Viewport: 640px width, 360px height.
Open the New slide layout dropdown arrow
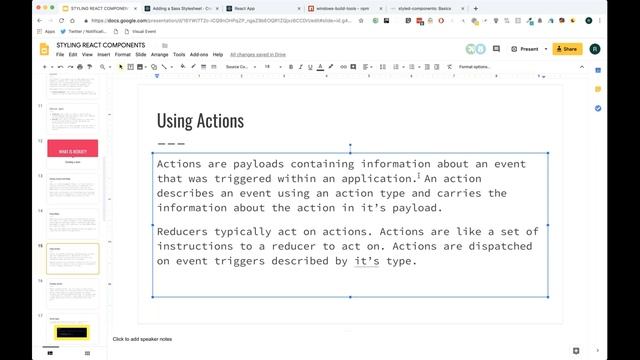(52, 67)
